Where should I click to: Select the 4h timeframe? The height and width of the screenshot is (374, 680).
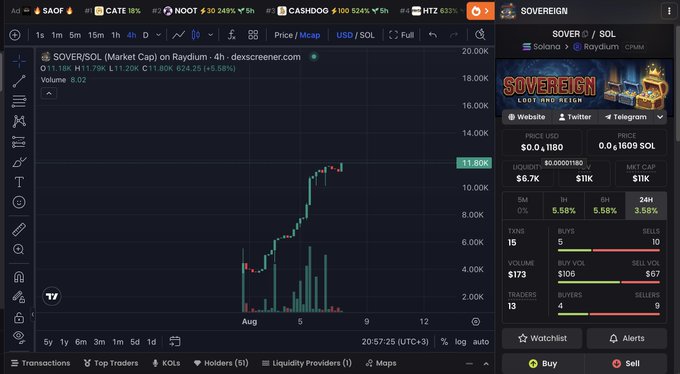click(131, 35)
